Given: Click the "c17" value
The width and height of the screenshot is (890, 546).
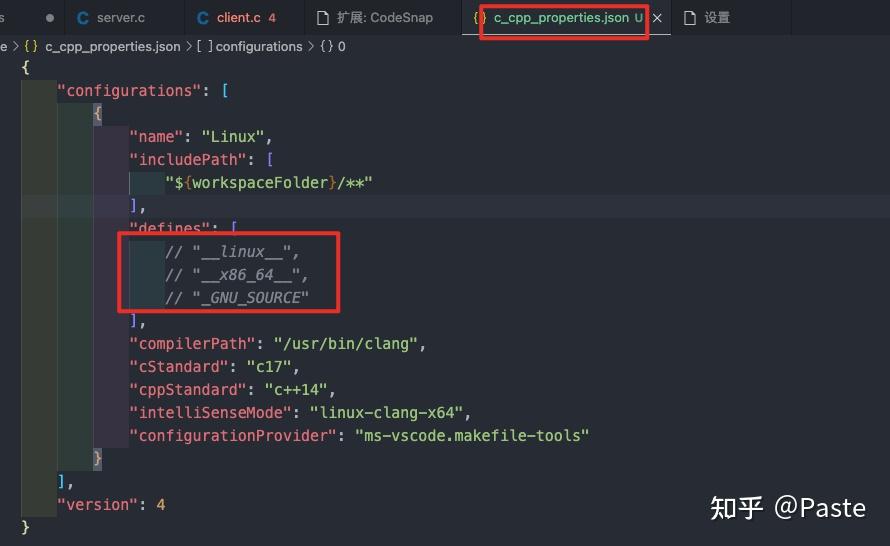Looking at the screenshot, I should (269, 367).
